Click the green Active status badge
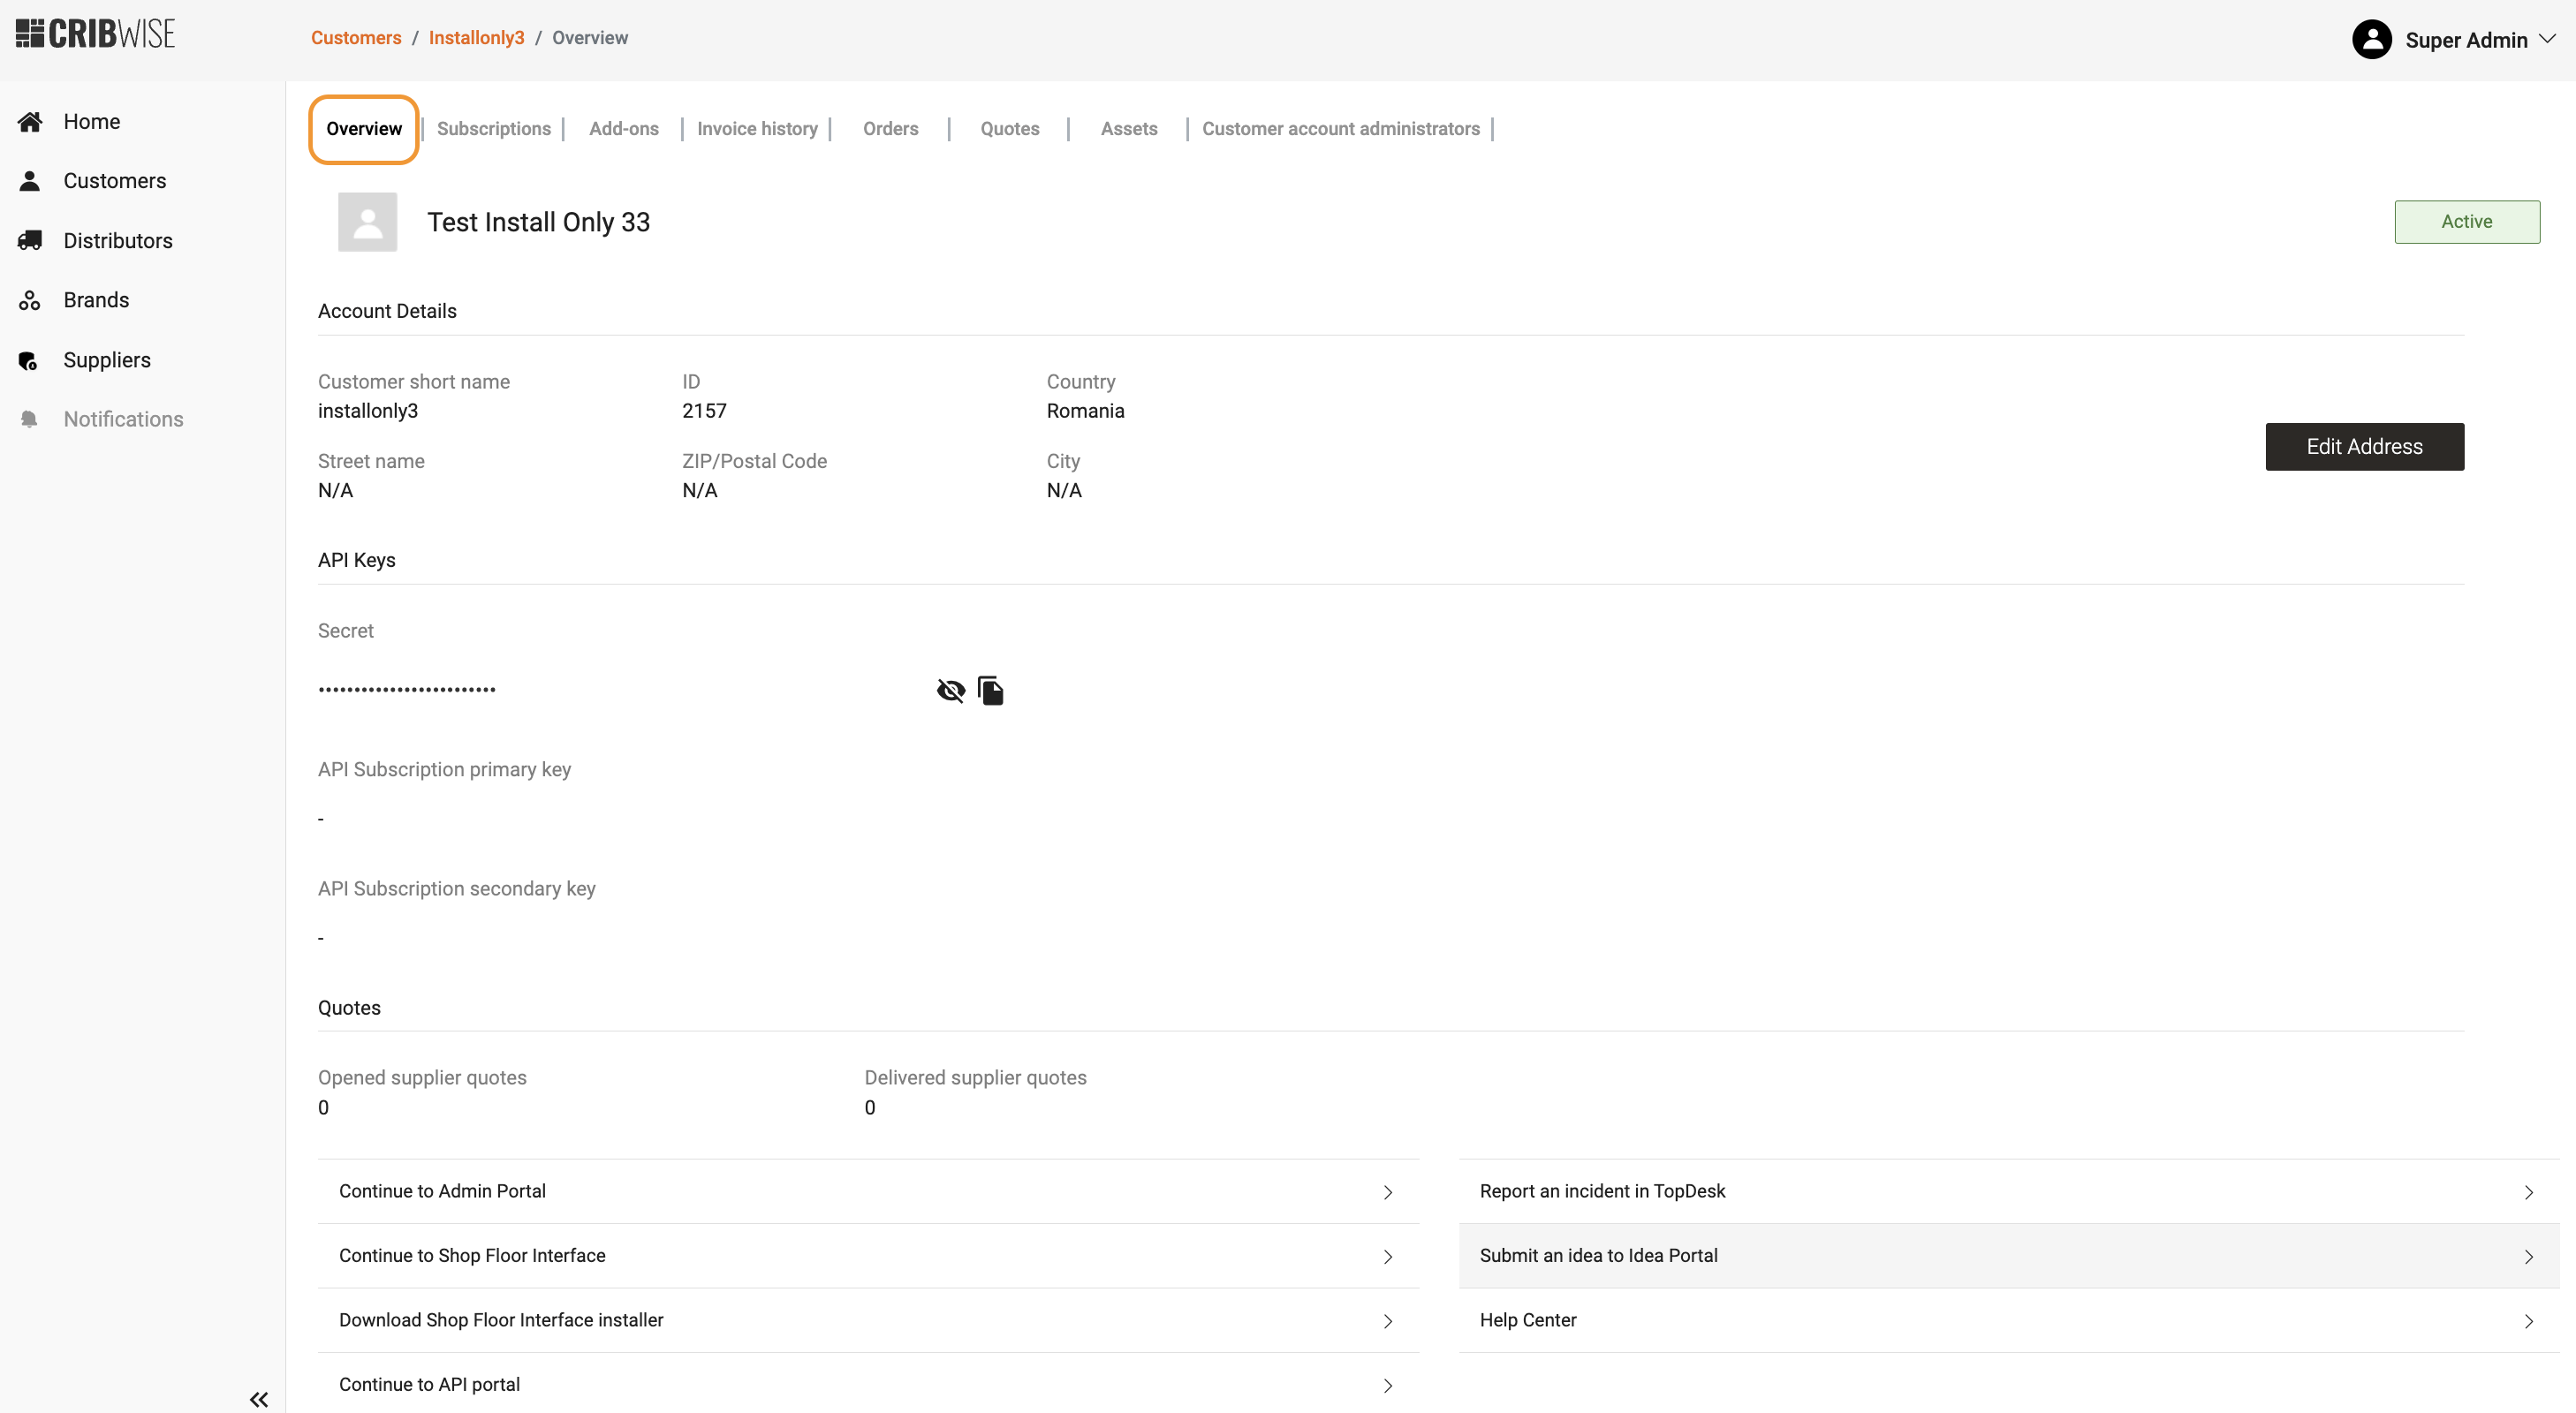The height and width of the screenshot is (1413, 2576). coord(2466,222)
